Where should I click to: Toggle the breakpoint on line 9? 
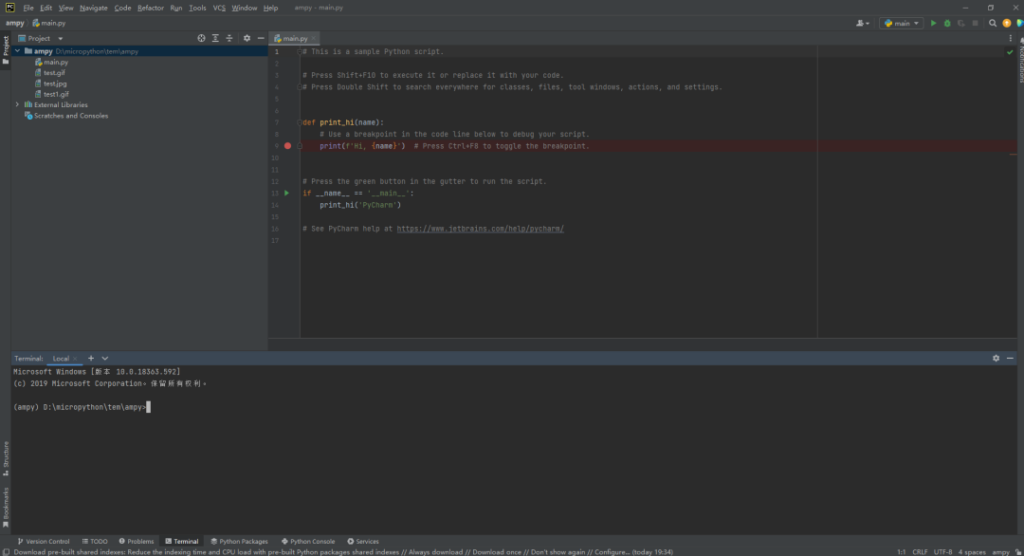pyautogui.click(x=287, y=146)
